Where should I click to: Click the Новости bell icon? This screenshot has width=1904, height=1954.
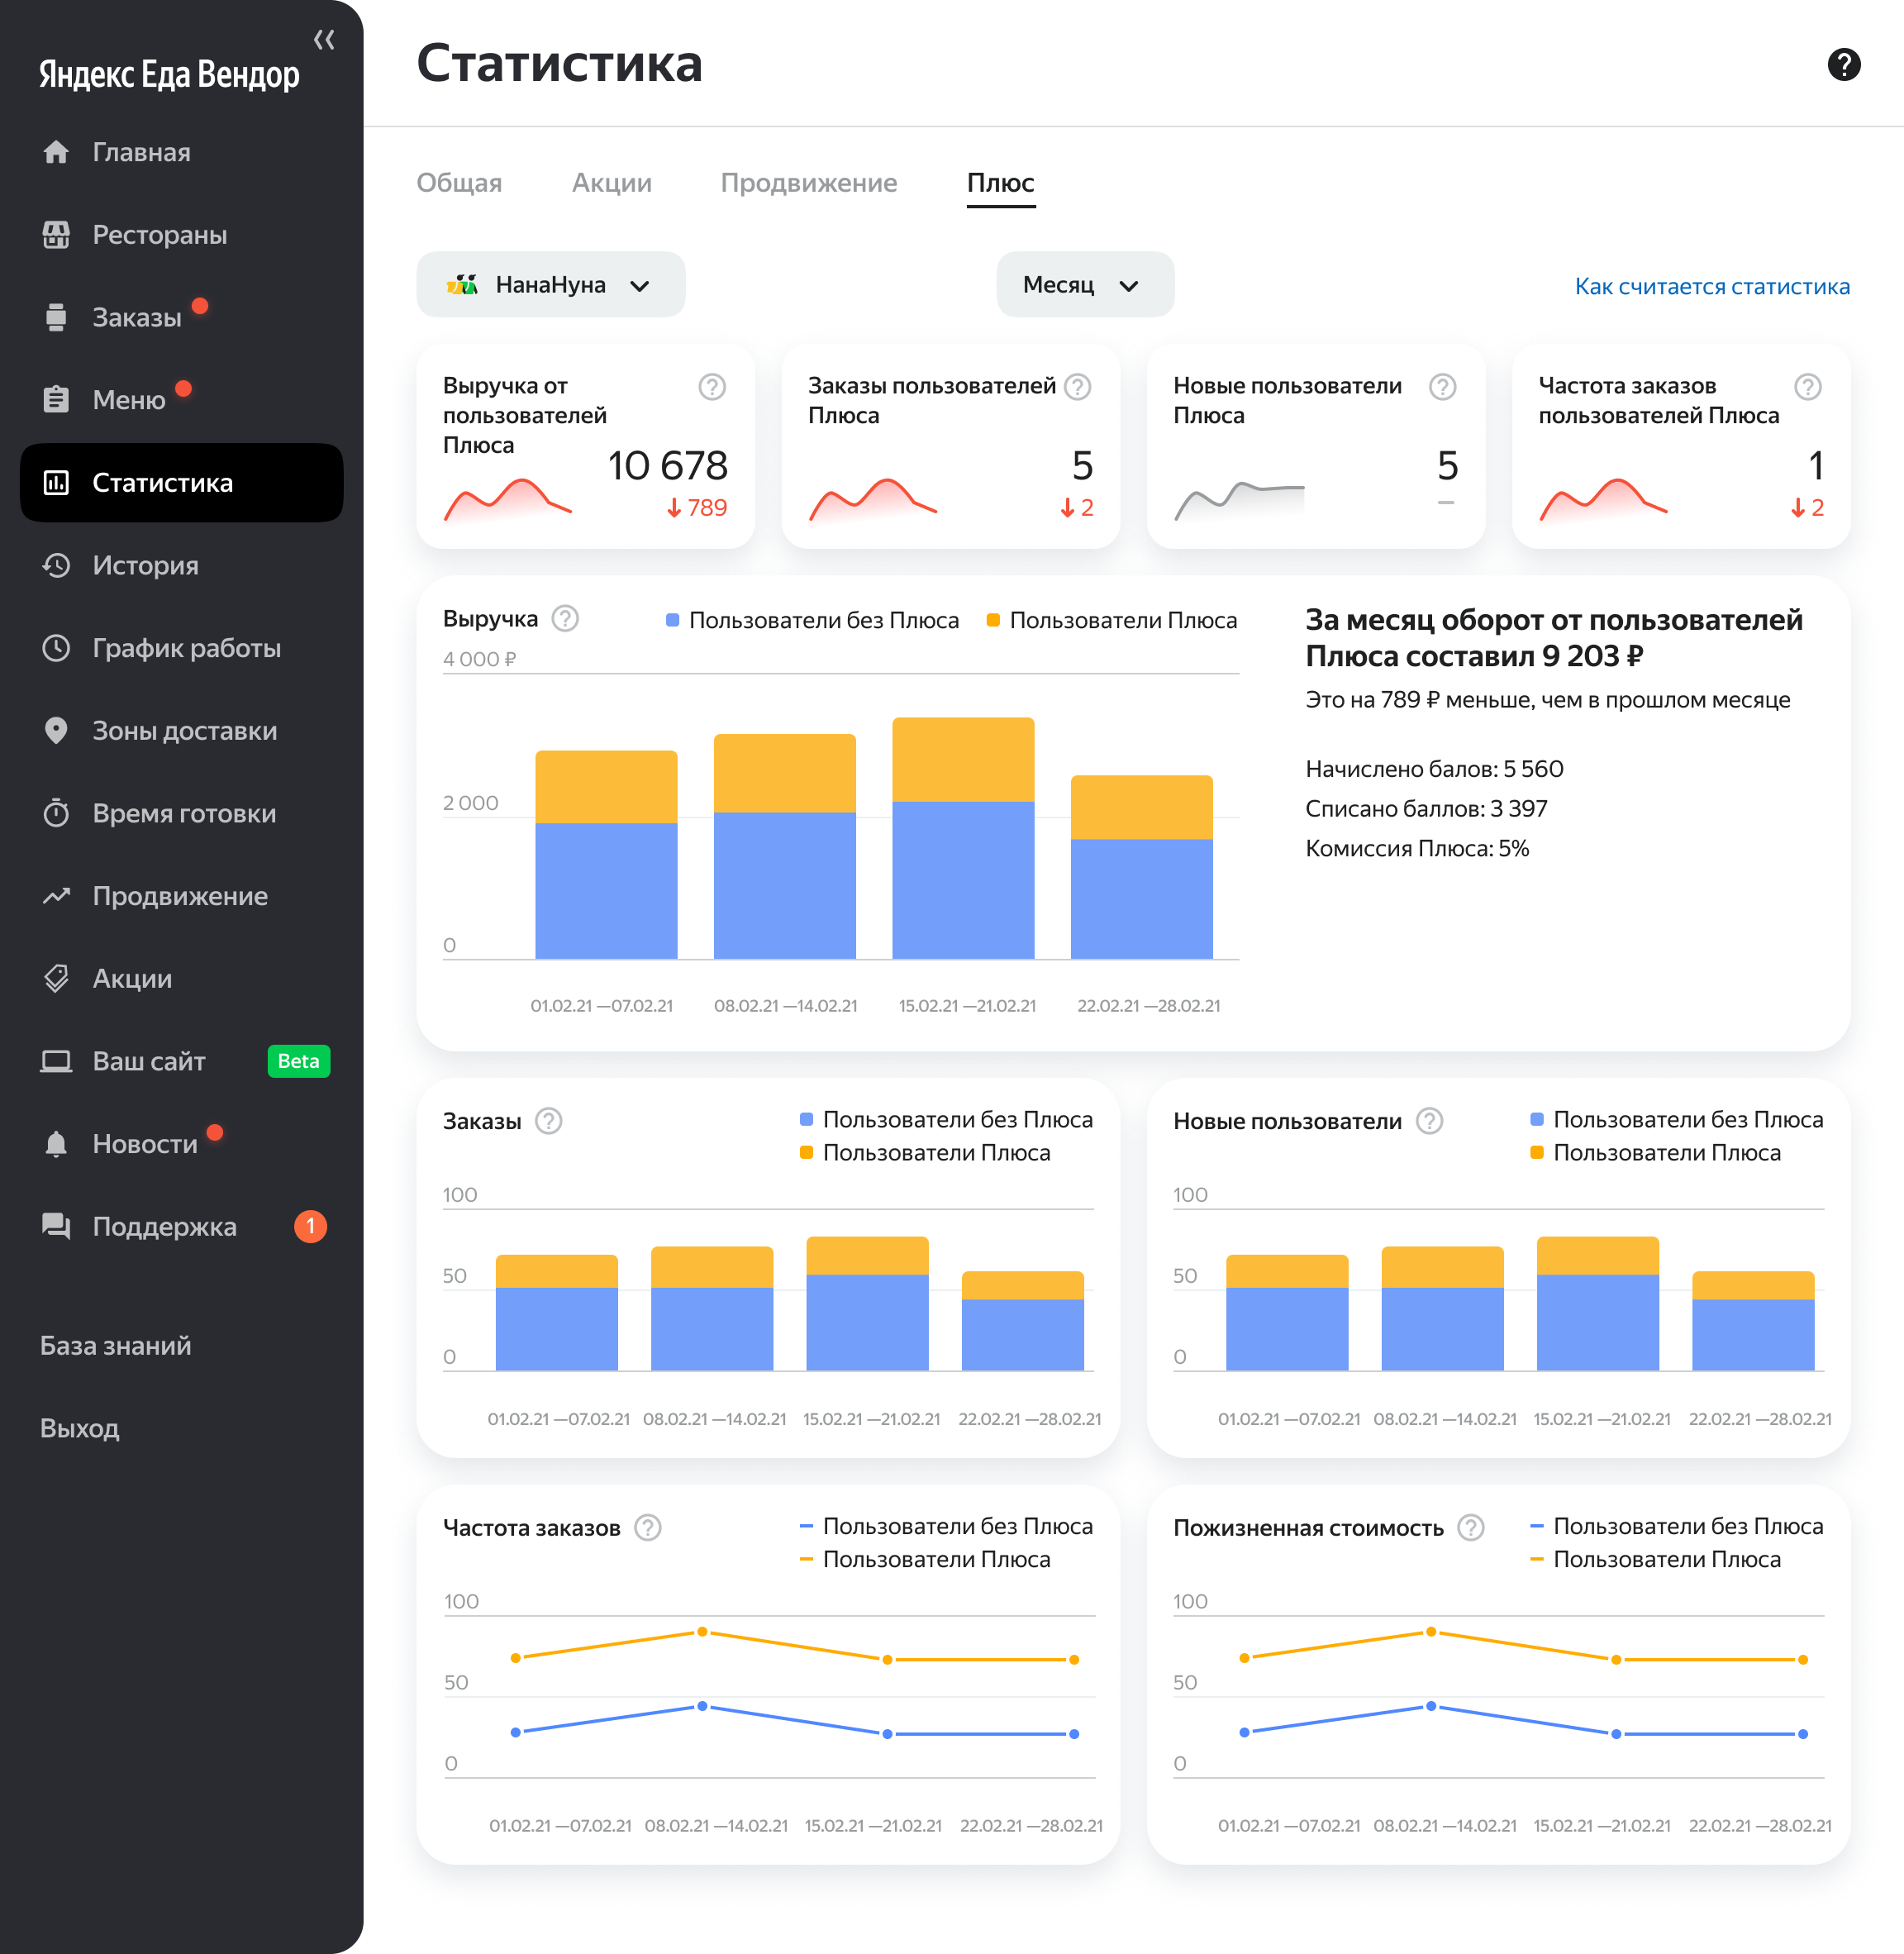[x=56, y=1144]
